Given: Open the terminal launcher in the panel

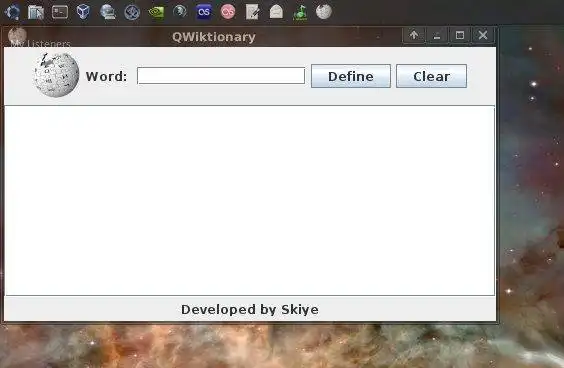Looking at the screenshot, I should (x=60, y=12).
